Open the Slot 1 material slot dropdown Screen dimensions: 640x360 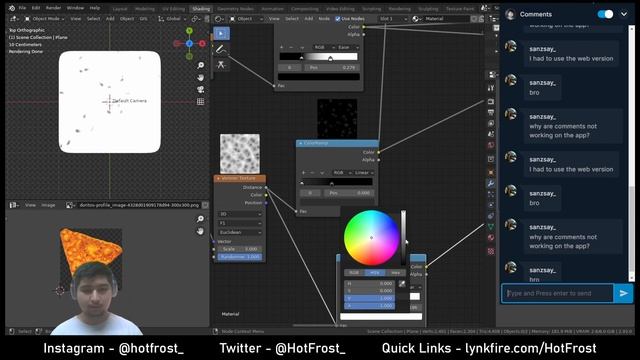tap(393, 19)
